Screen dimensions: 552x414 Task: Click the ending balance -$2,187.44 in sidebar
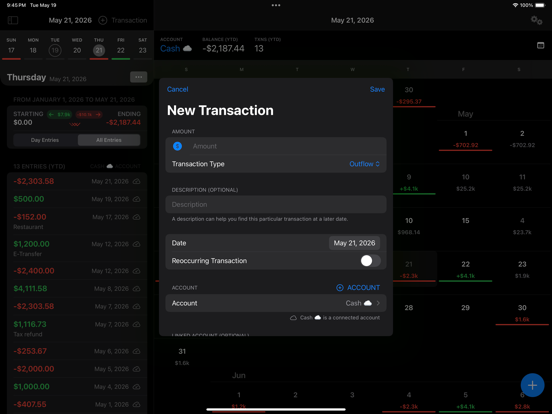pos(123,123)
